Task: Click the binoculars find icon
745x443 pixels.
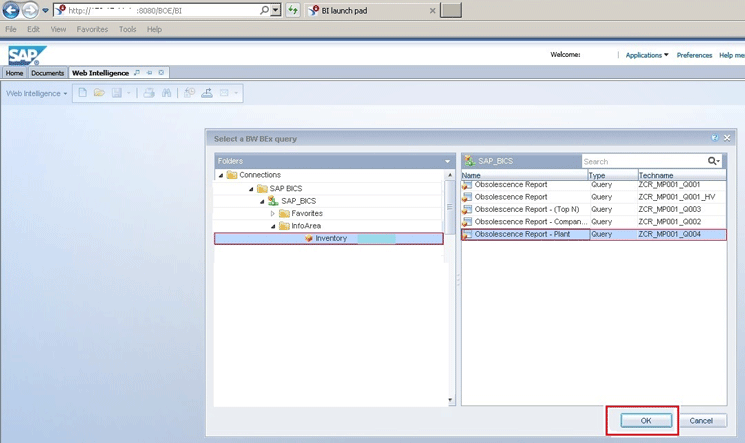Action: (x=167, y=93)
